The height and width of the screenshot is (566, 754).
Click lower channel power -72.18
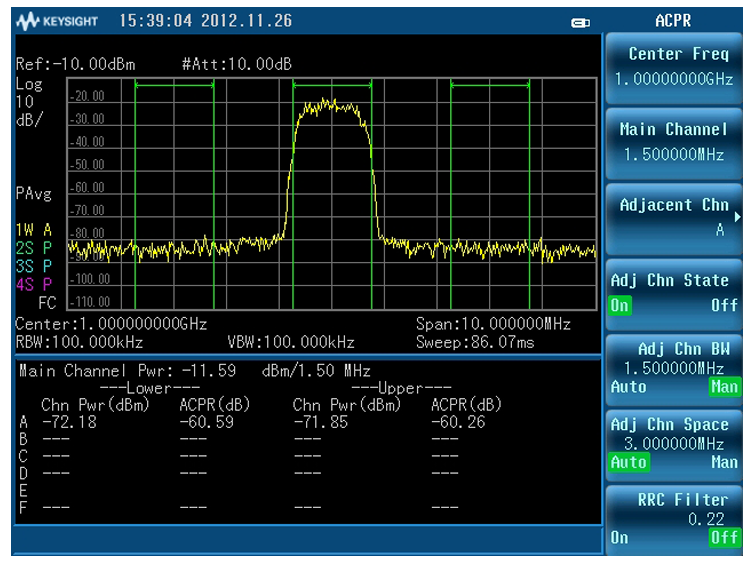pyautogui.click(x=70, y=422)
